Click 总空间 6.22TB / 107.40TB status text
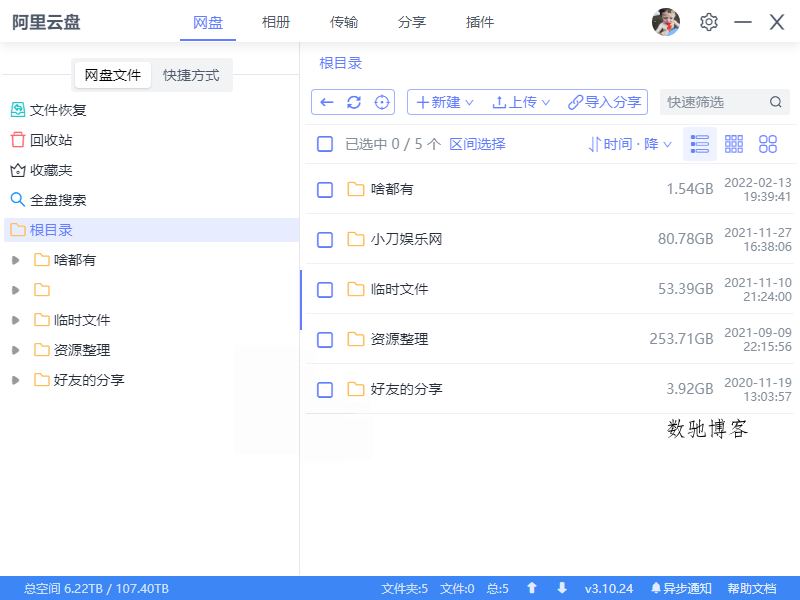 coord(96,588)
